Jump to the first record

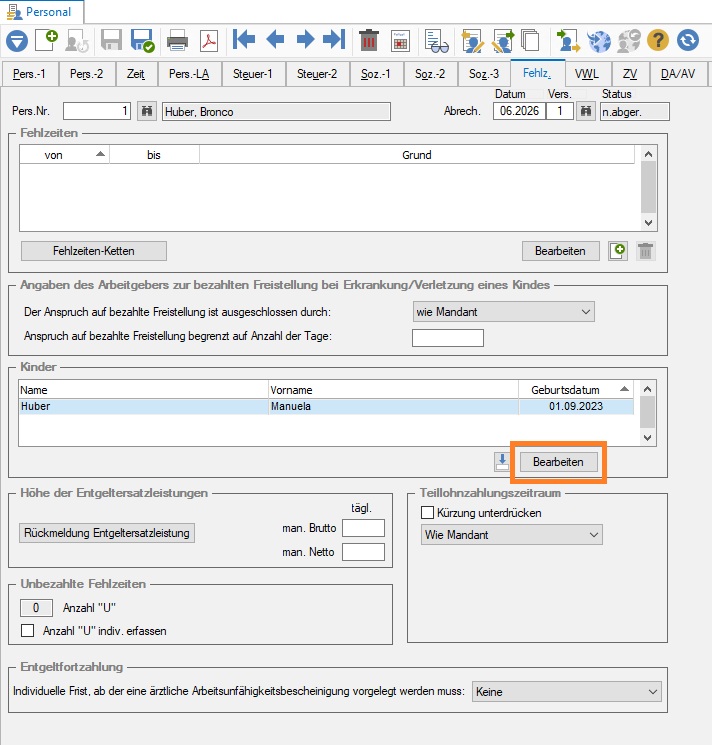point(244,39)
